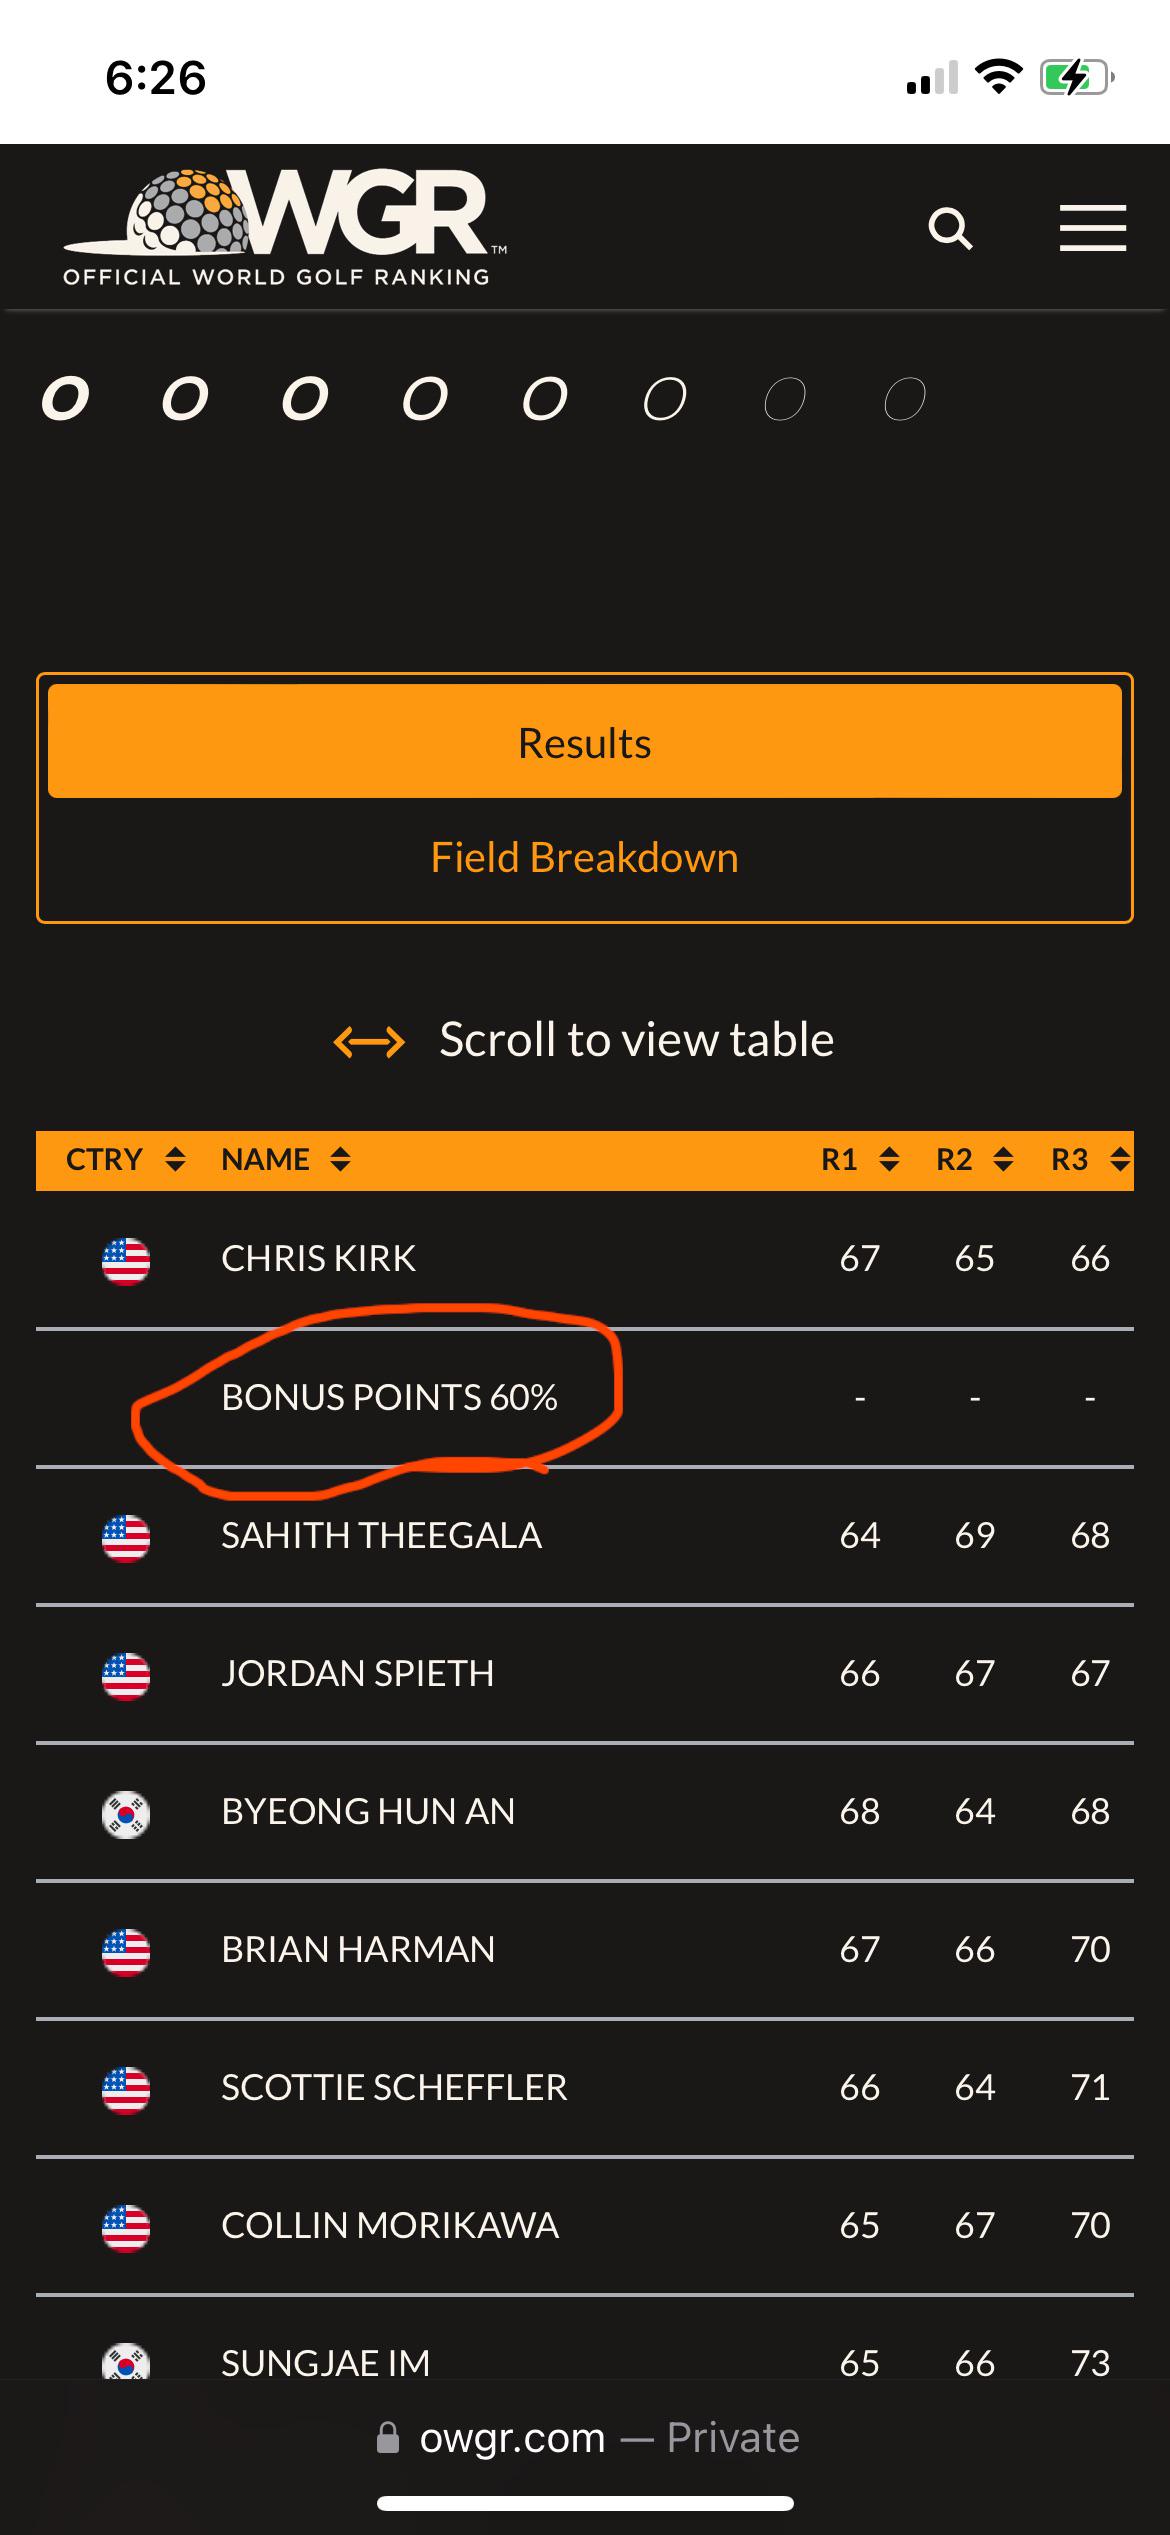1170x2535 pixels.
Task: Switch to the Results tab
Action: [x=585, y=741]
